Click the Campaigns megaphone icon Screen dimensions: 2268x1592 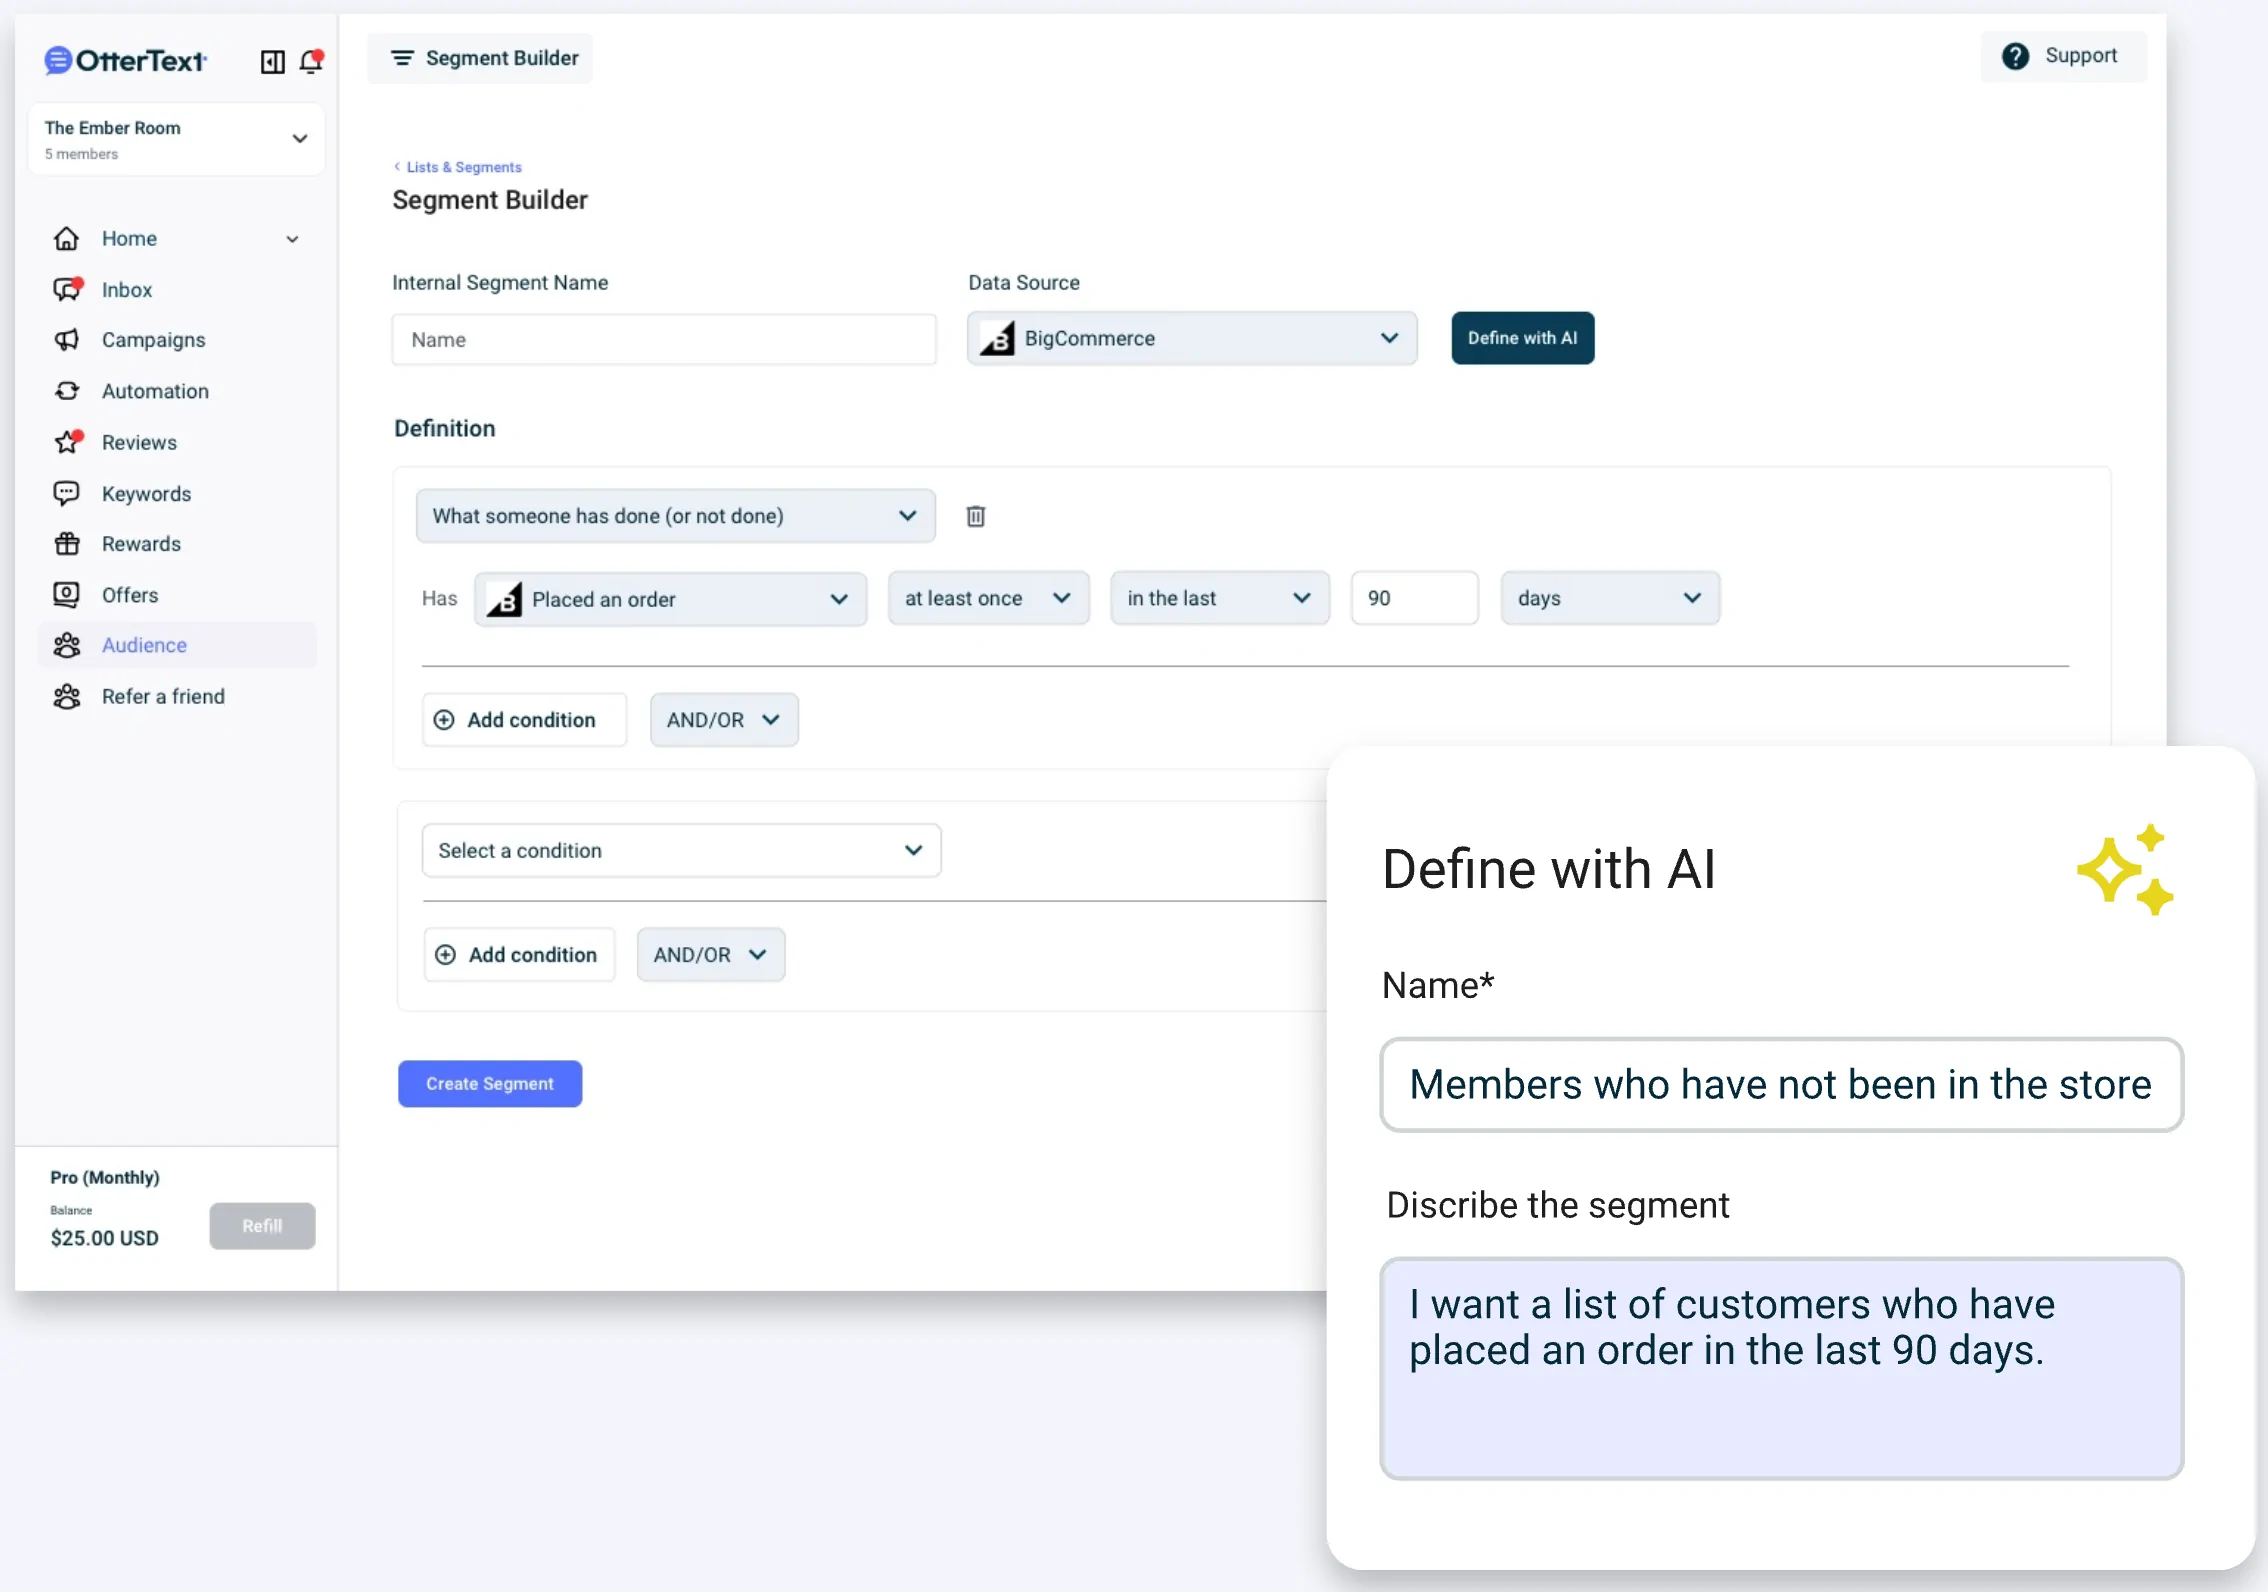[67, 340]
